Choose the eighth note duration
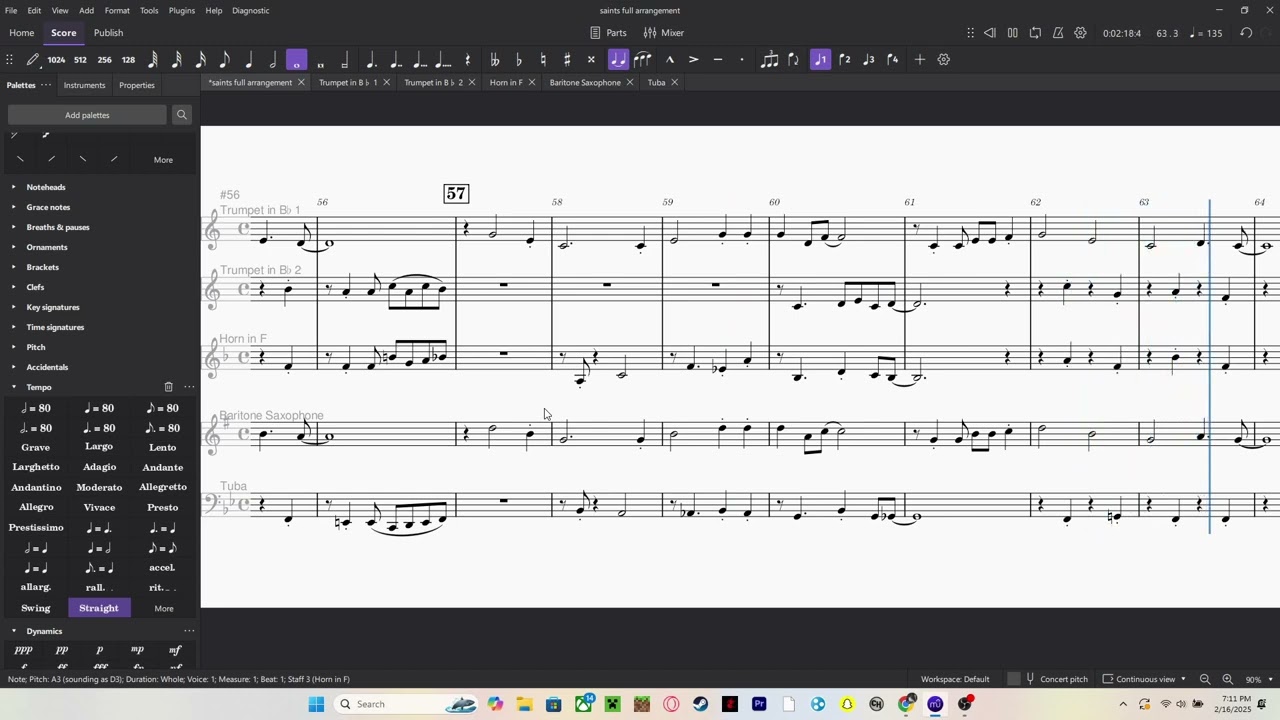The image size is (1280, 720). point(225,60)
